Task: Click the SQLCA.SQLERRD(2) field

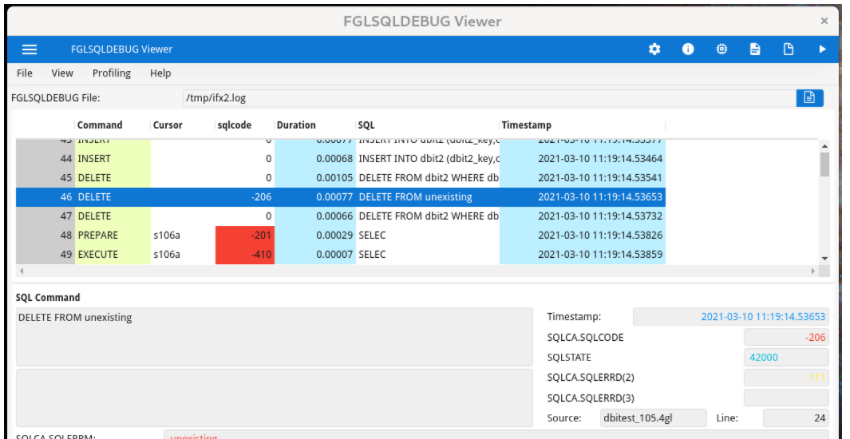Action: [786, 378]
